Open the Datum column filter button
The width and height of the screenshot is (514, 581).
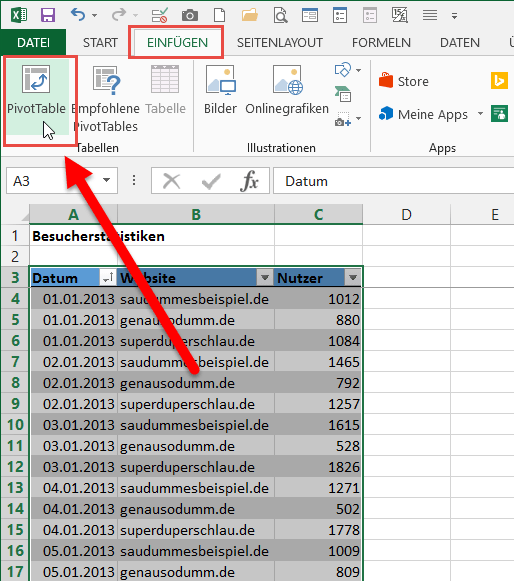coord(108,278)
